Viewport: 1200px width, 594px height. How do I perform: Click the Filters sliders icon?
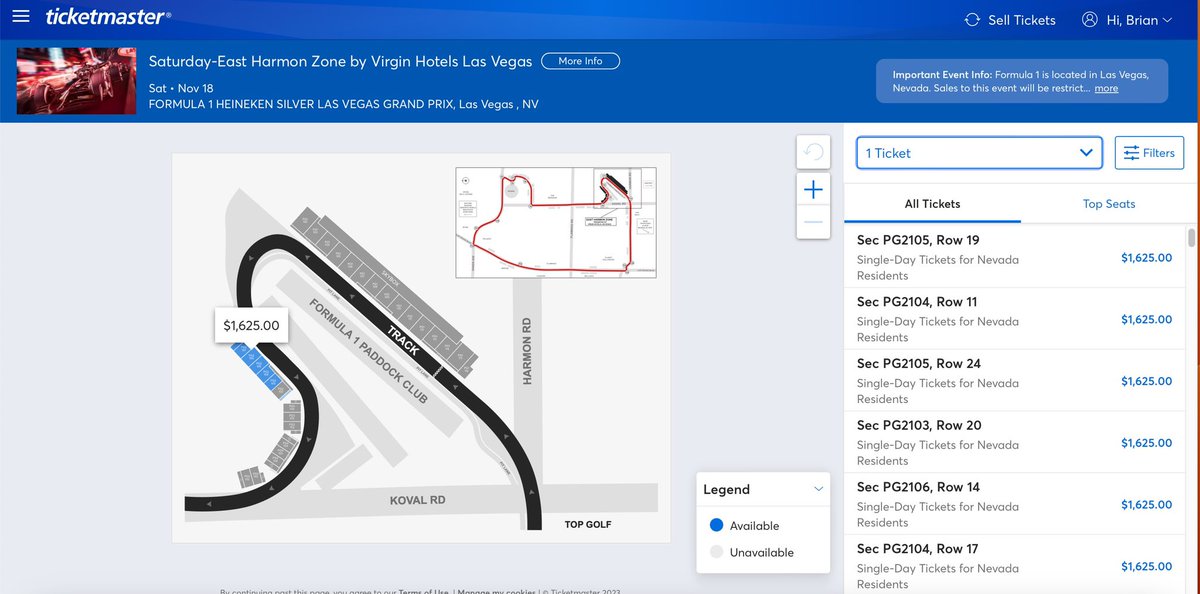[x=1132, y=153]
